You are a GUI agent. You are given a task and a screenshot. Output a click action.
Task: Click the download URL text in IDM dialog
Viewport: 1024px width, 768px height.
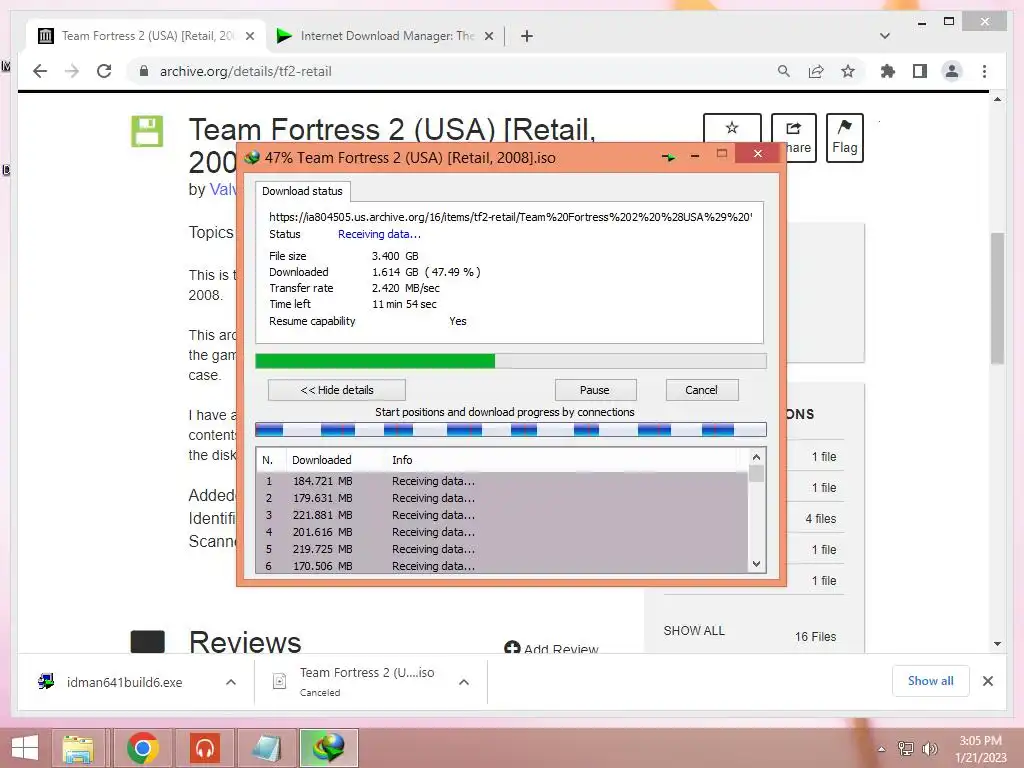tap(510, 217)
